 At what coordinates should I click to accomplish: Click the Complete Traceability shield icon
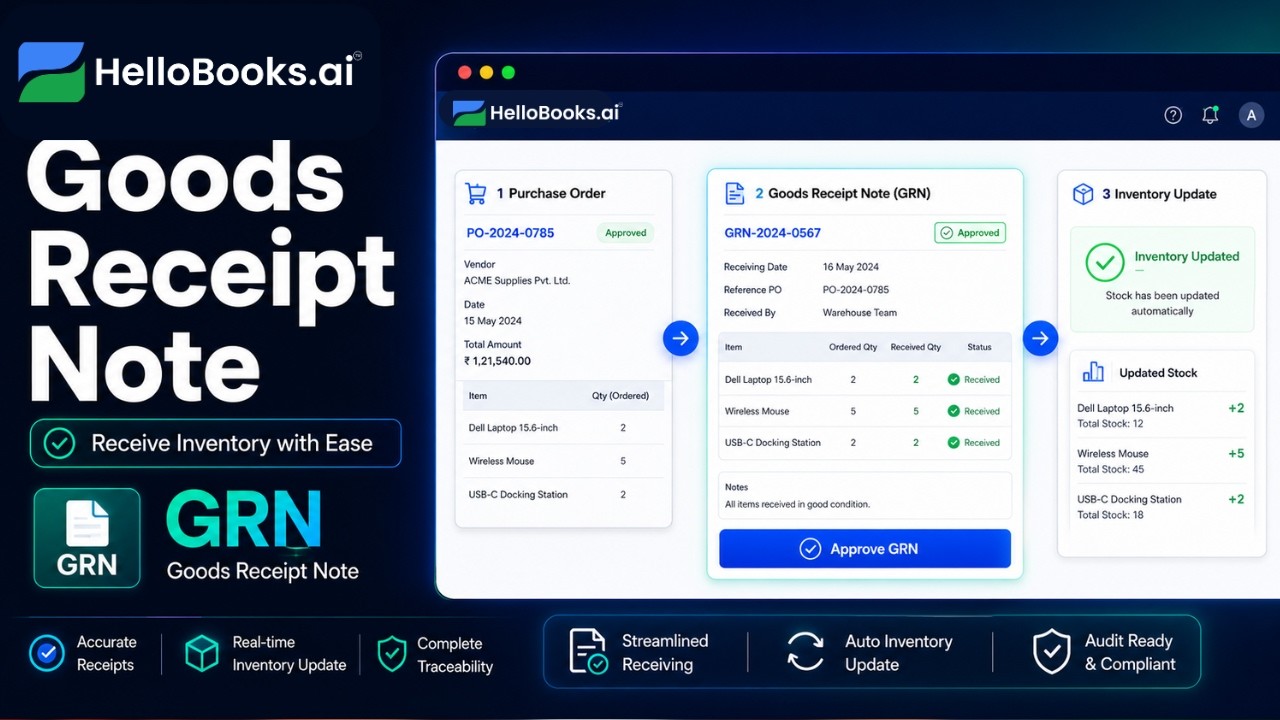392,654
